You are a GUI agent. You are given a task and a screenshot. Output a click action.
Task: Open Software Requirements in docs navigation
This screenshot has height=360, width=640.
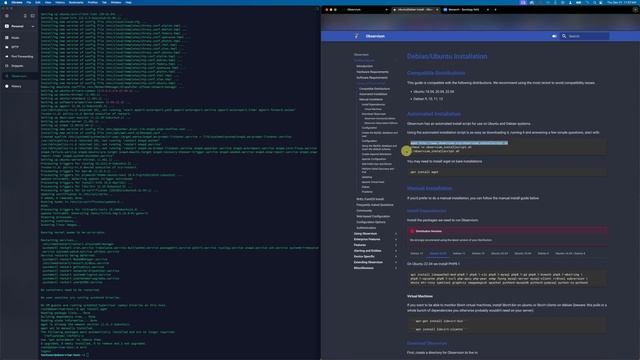tap(372, 78)
